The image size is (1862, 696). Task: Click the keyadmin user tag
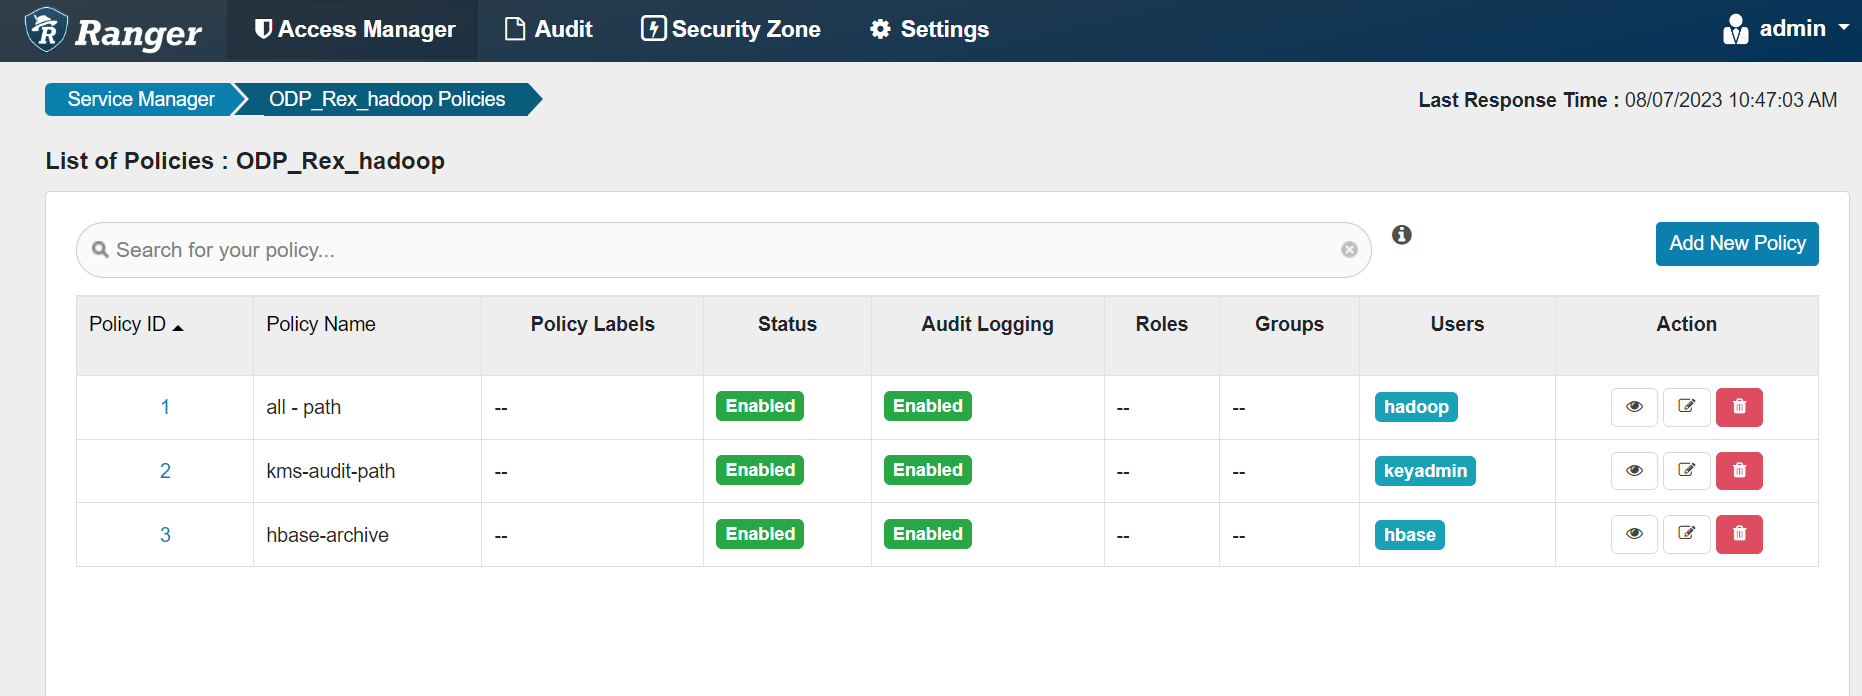tap(1425, 471)
